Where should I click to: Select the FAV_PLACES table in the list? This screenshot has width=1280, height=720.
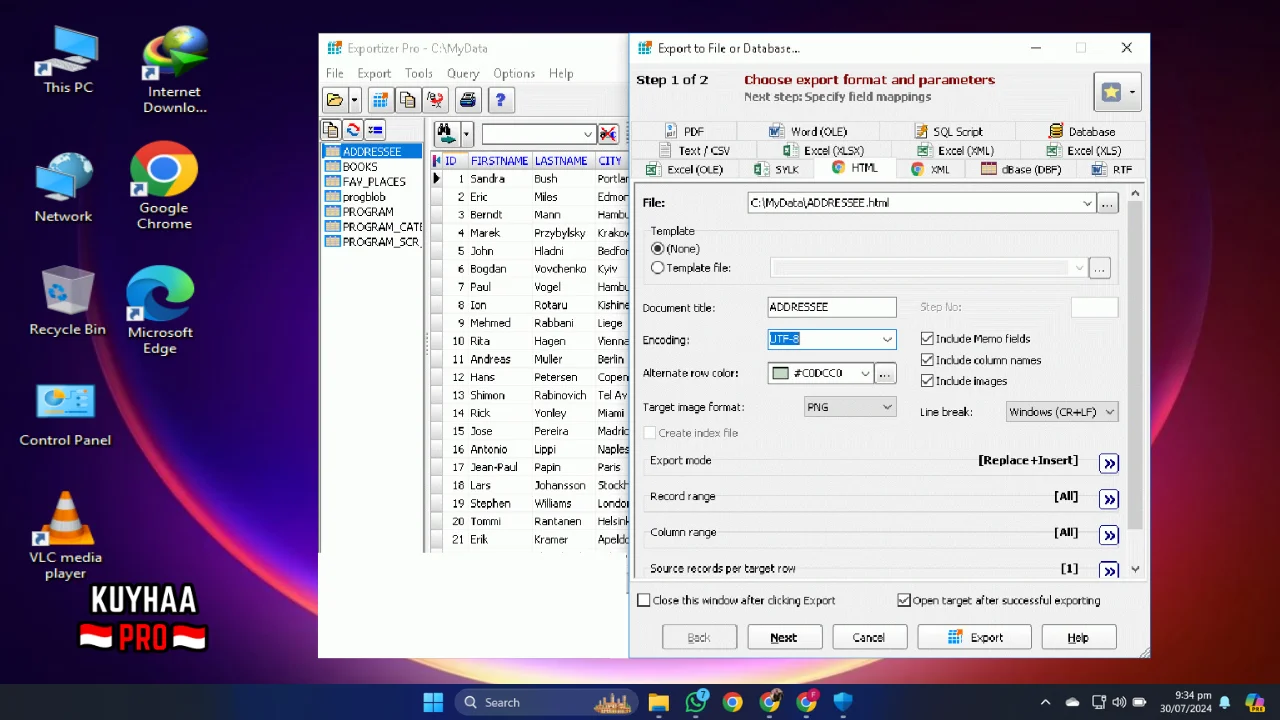click(374, 182)
